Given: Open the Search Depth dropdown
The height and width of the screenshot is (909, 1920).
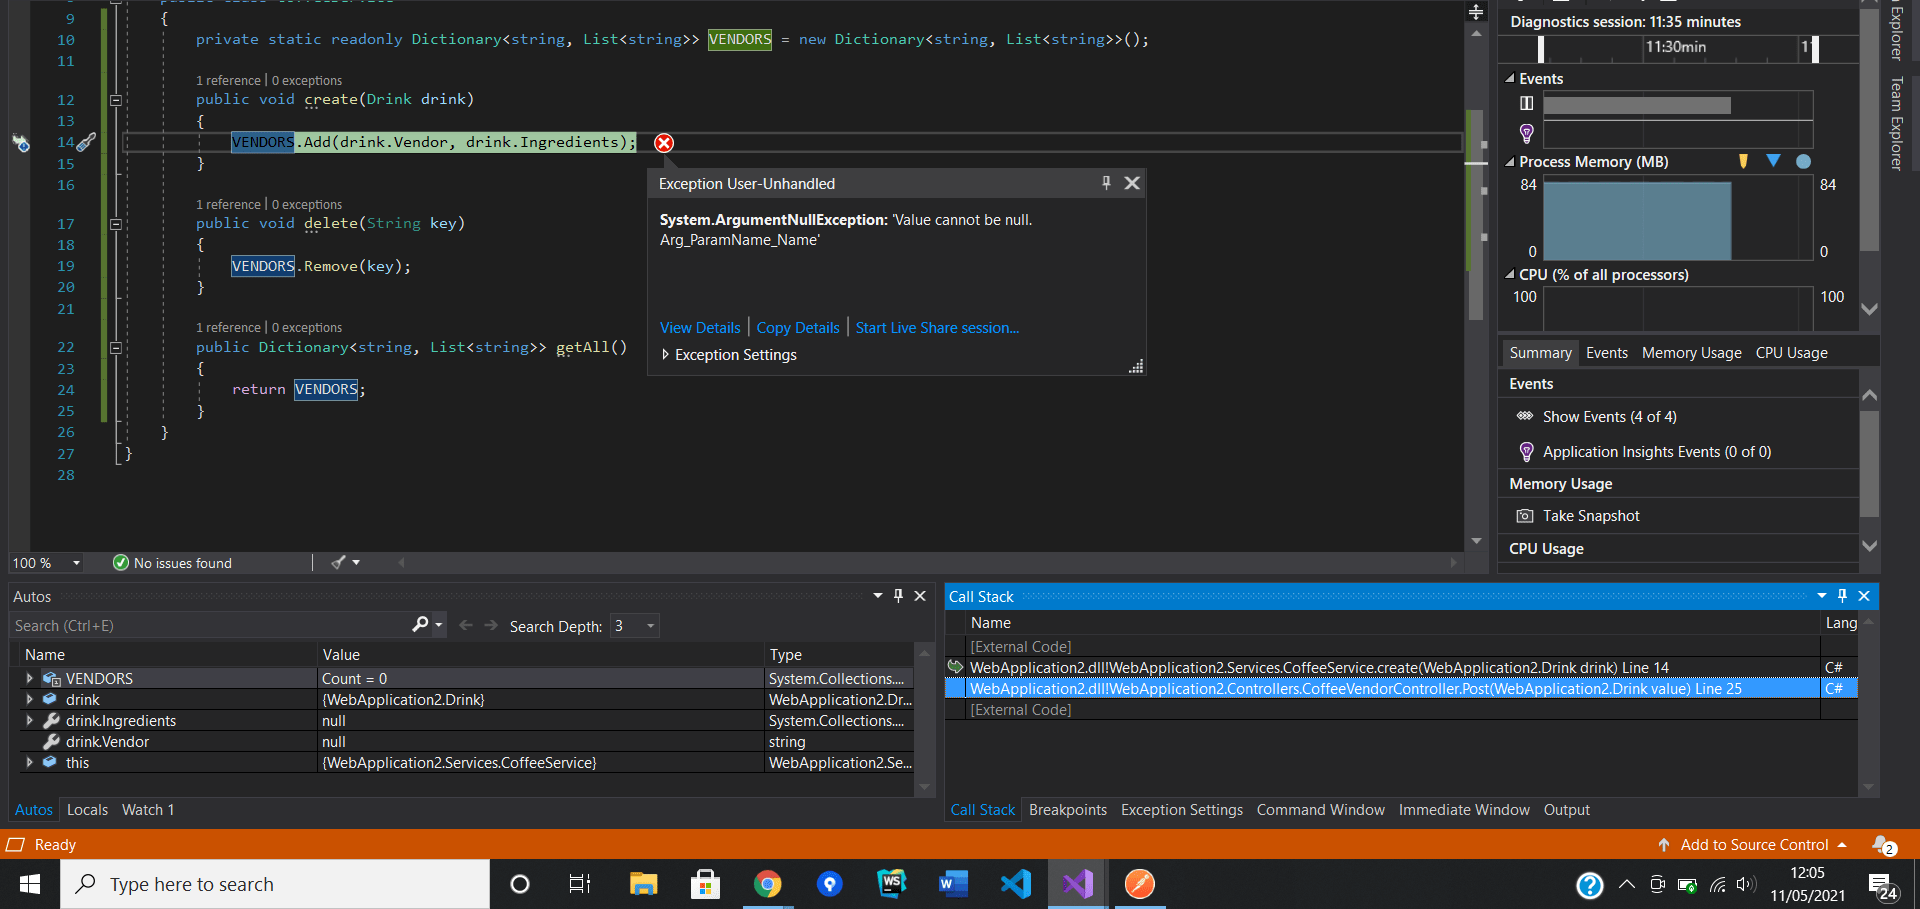Looking at the screenshot, I should (x=648, y=625).
